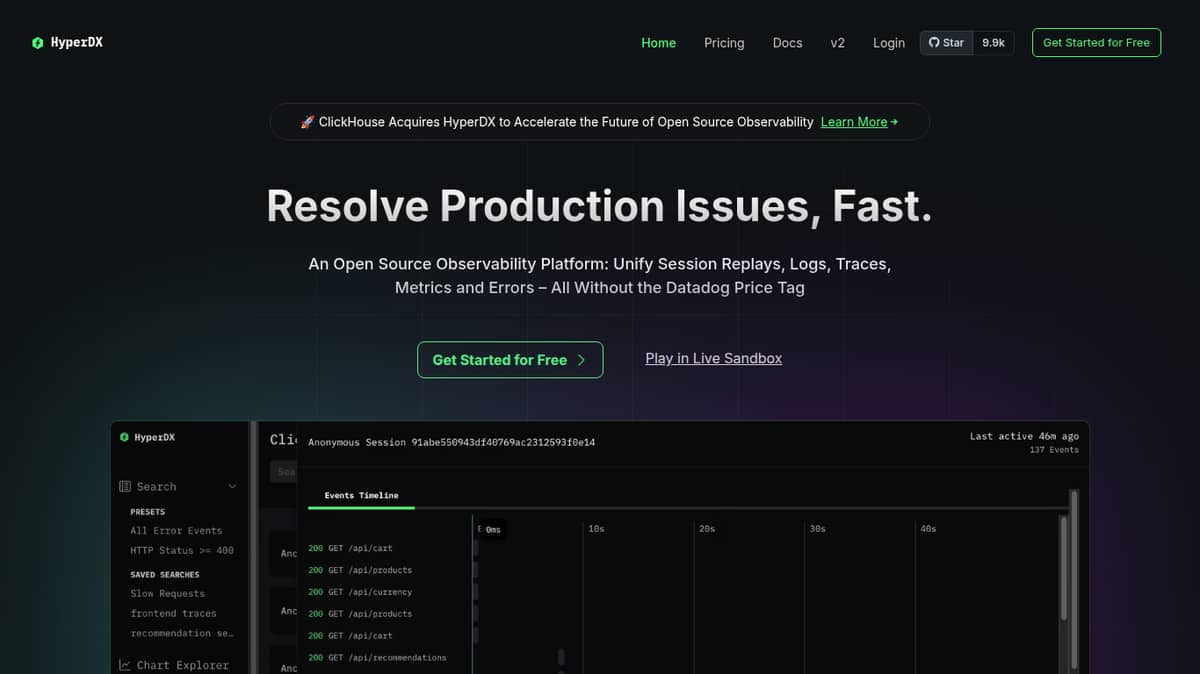This screenshot has height=674, width=1200.
Task: Click the Chart Explorer icon
Action: pos(125,665)
